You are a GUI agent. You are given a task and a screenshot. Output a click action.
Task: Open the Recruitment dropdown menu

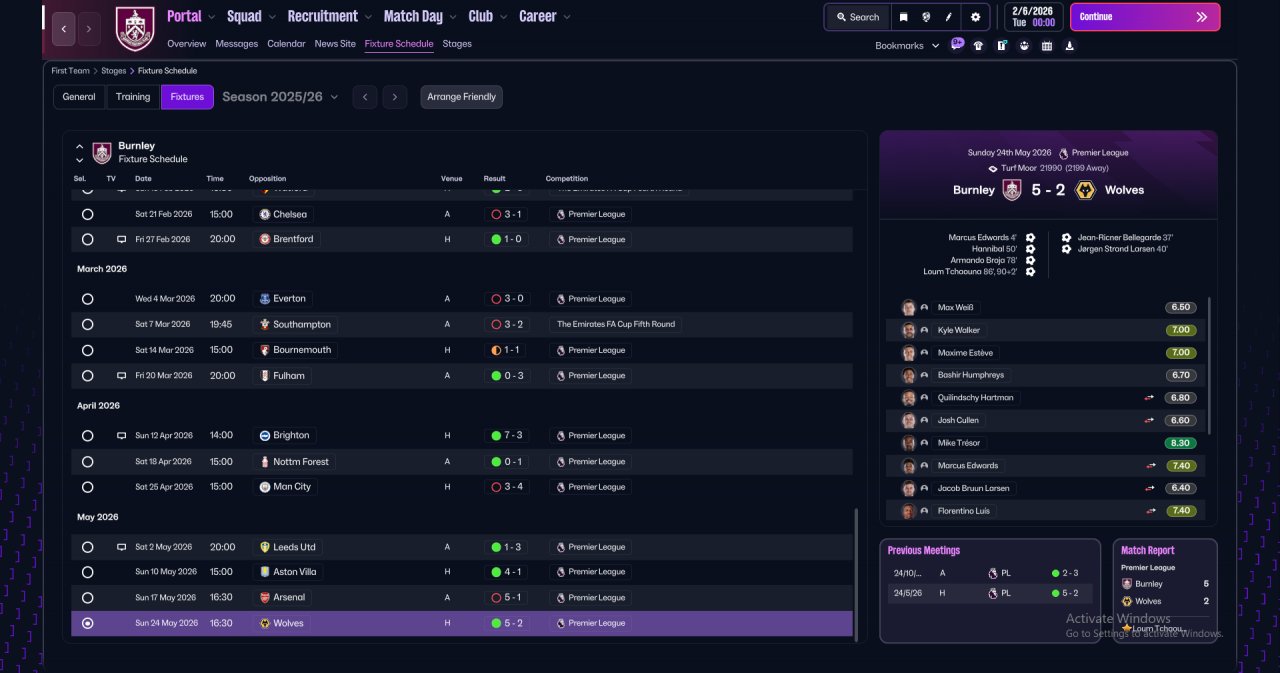pyautogui.click(x=330, y=16)
